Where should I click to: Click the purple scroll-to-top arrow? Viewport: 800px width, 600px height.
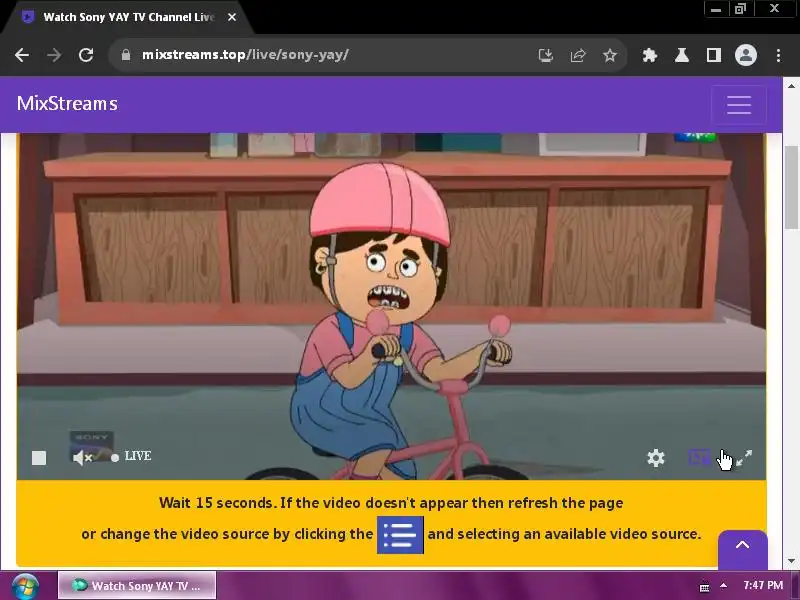[742, 548]
